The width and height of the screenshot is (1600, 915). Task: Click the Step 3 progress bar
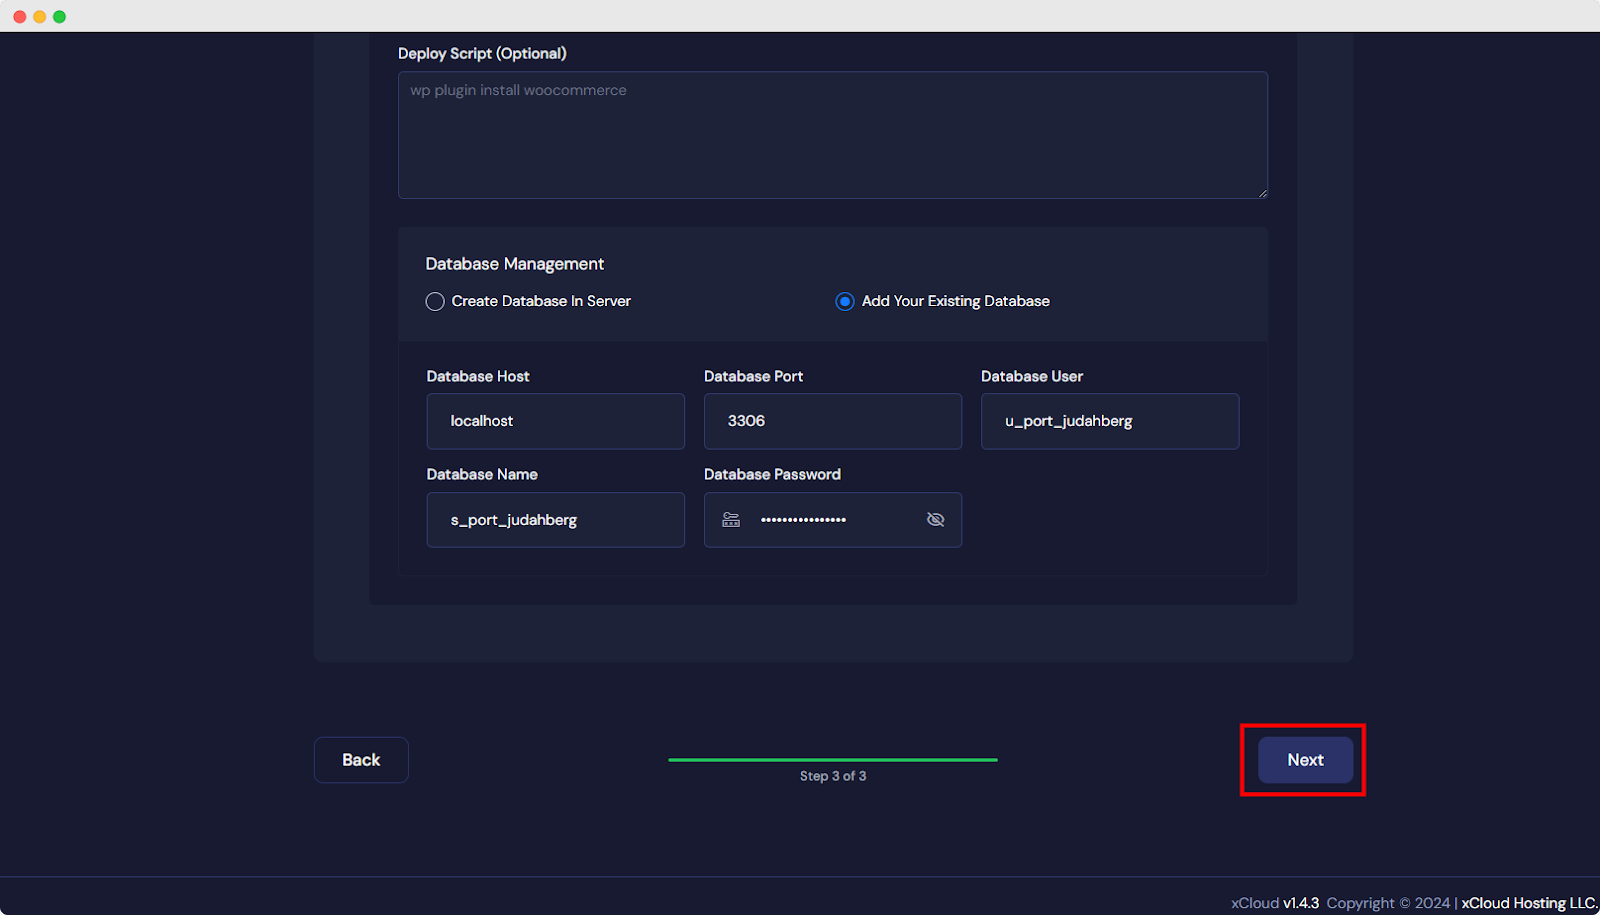click(832, 760)
